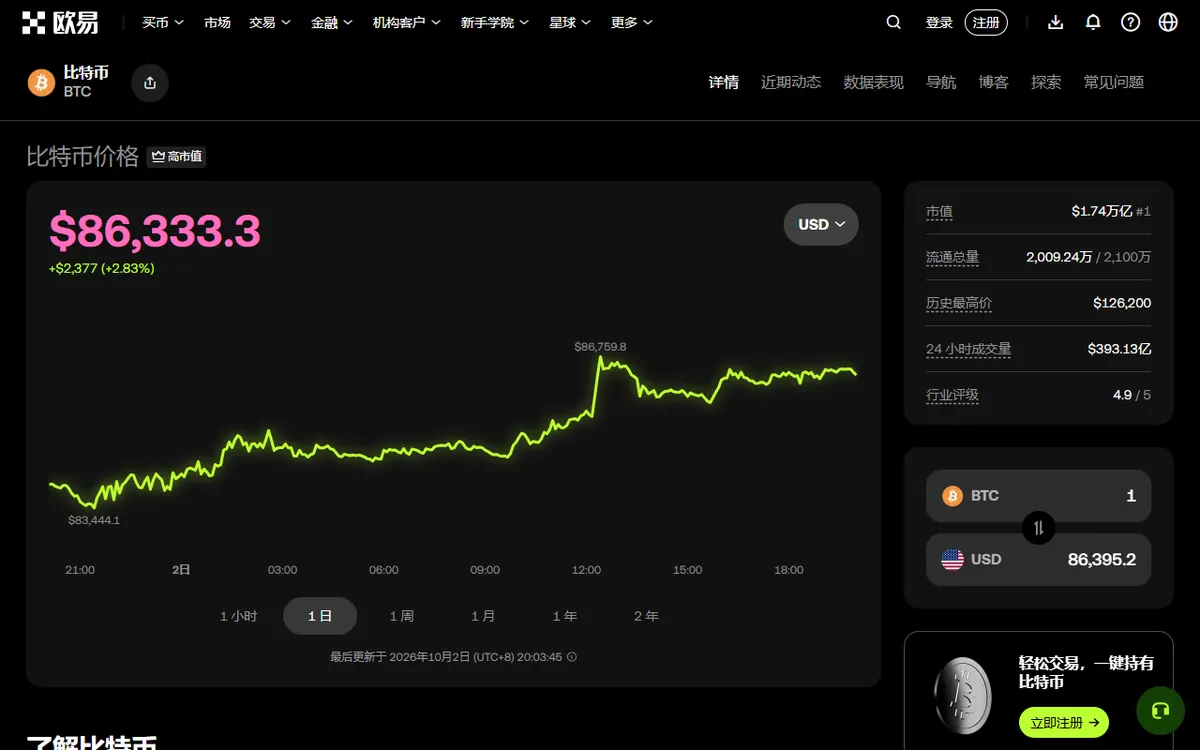This screenshot has height=750, width=1200.
Task: Click the info icon beside last-updated time
Action: [x=572, y=657]
